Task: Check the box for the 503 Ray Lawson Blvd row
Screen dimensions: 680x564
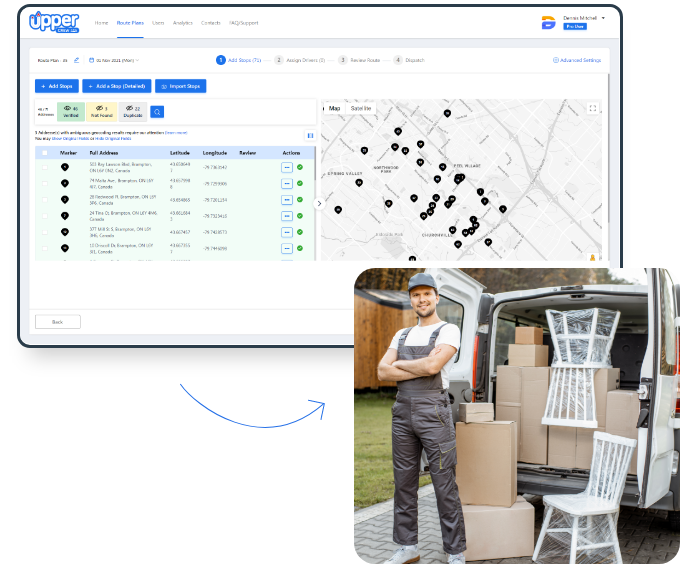Action: (x=45, y=167)
